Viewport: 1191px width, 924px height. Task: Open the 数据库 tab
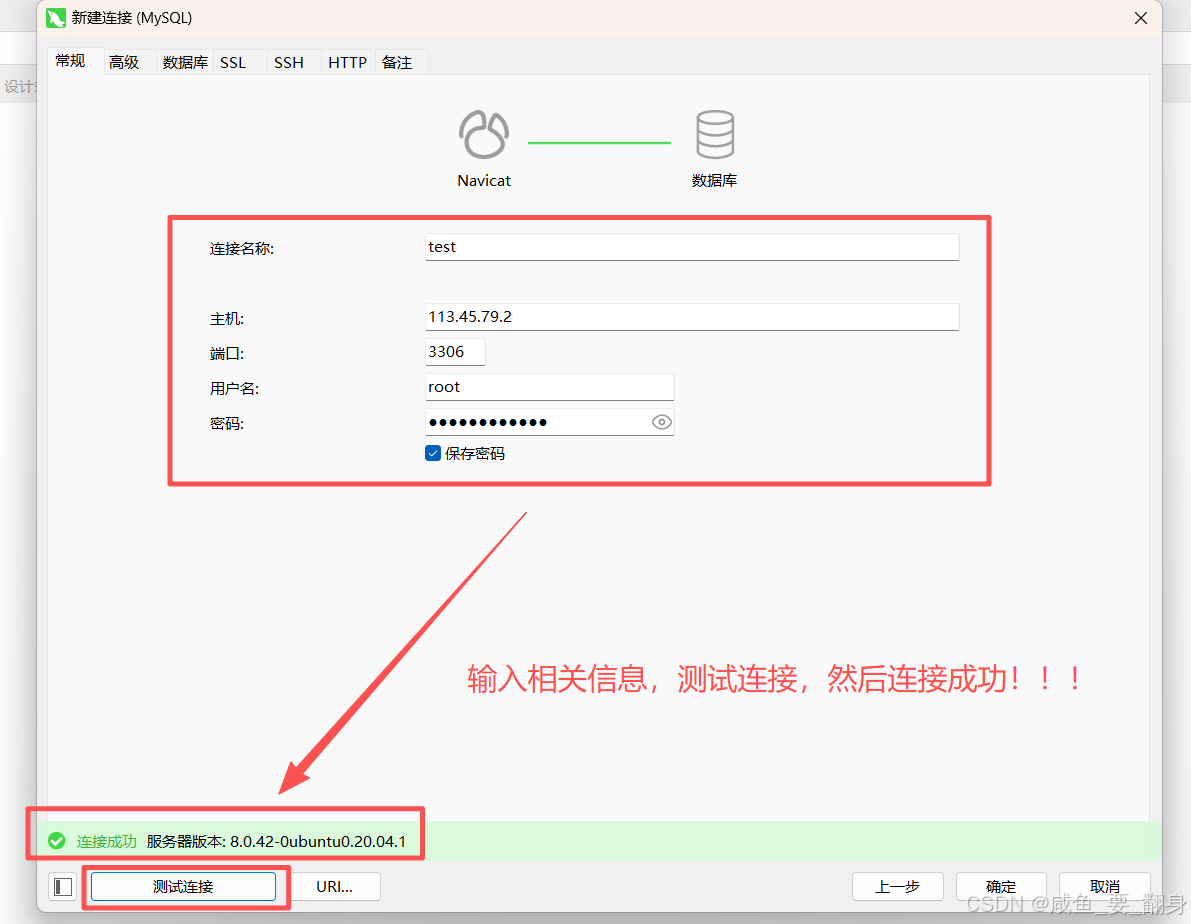pos(185,62)
